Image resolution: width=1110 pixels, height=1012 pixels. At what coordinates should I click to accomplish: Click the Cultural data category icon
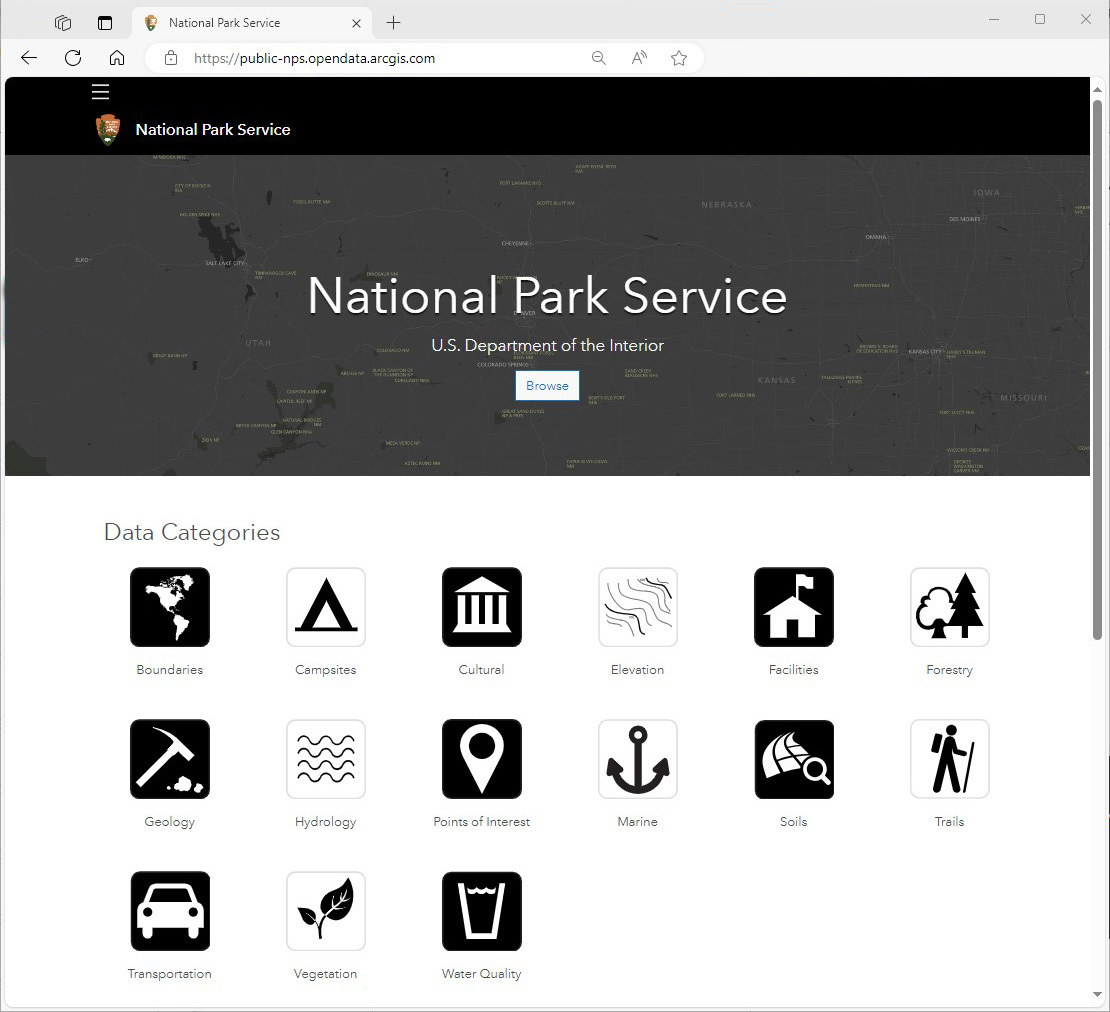click(481, 607)
